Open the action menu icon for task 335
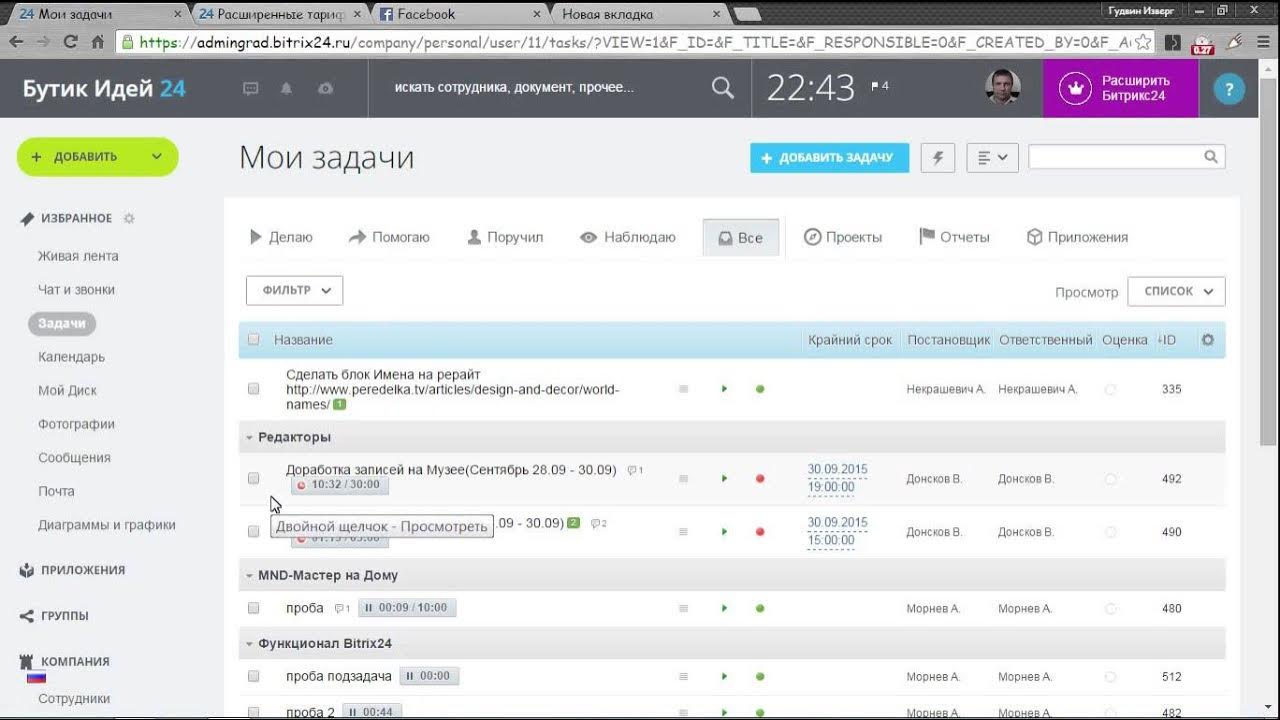This screenshot has width=1280, height=720. coord(684,389)
